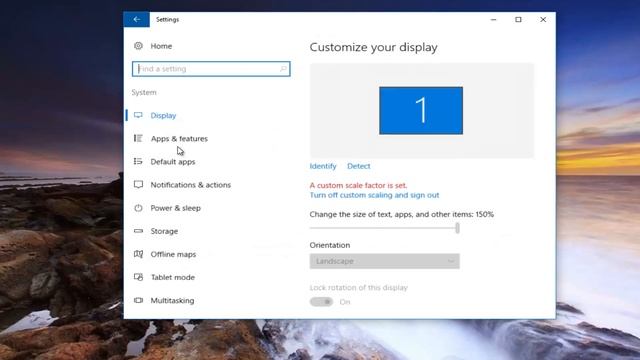Click the Orientation label
This screenshot has width=640, height=360.
(x=330, y=245)
